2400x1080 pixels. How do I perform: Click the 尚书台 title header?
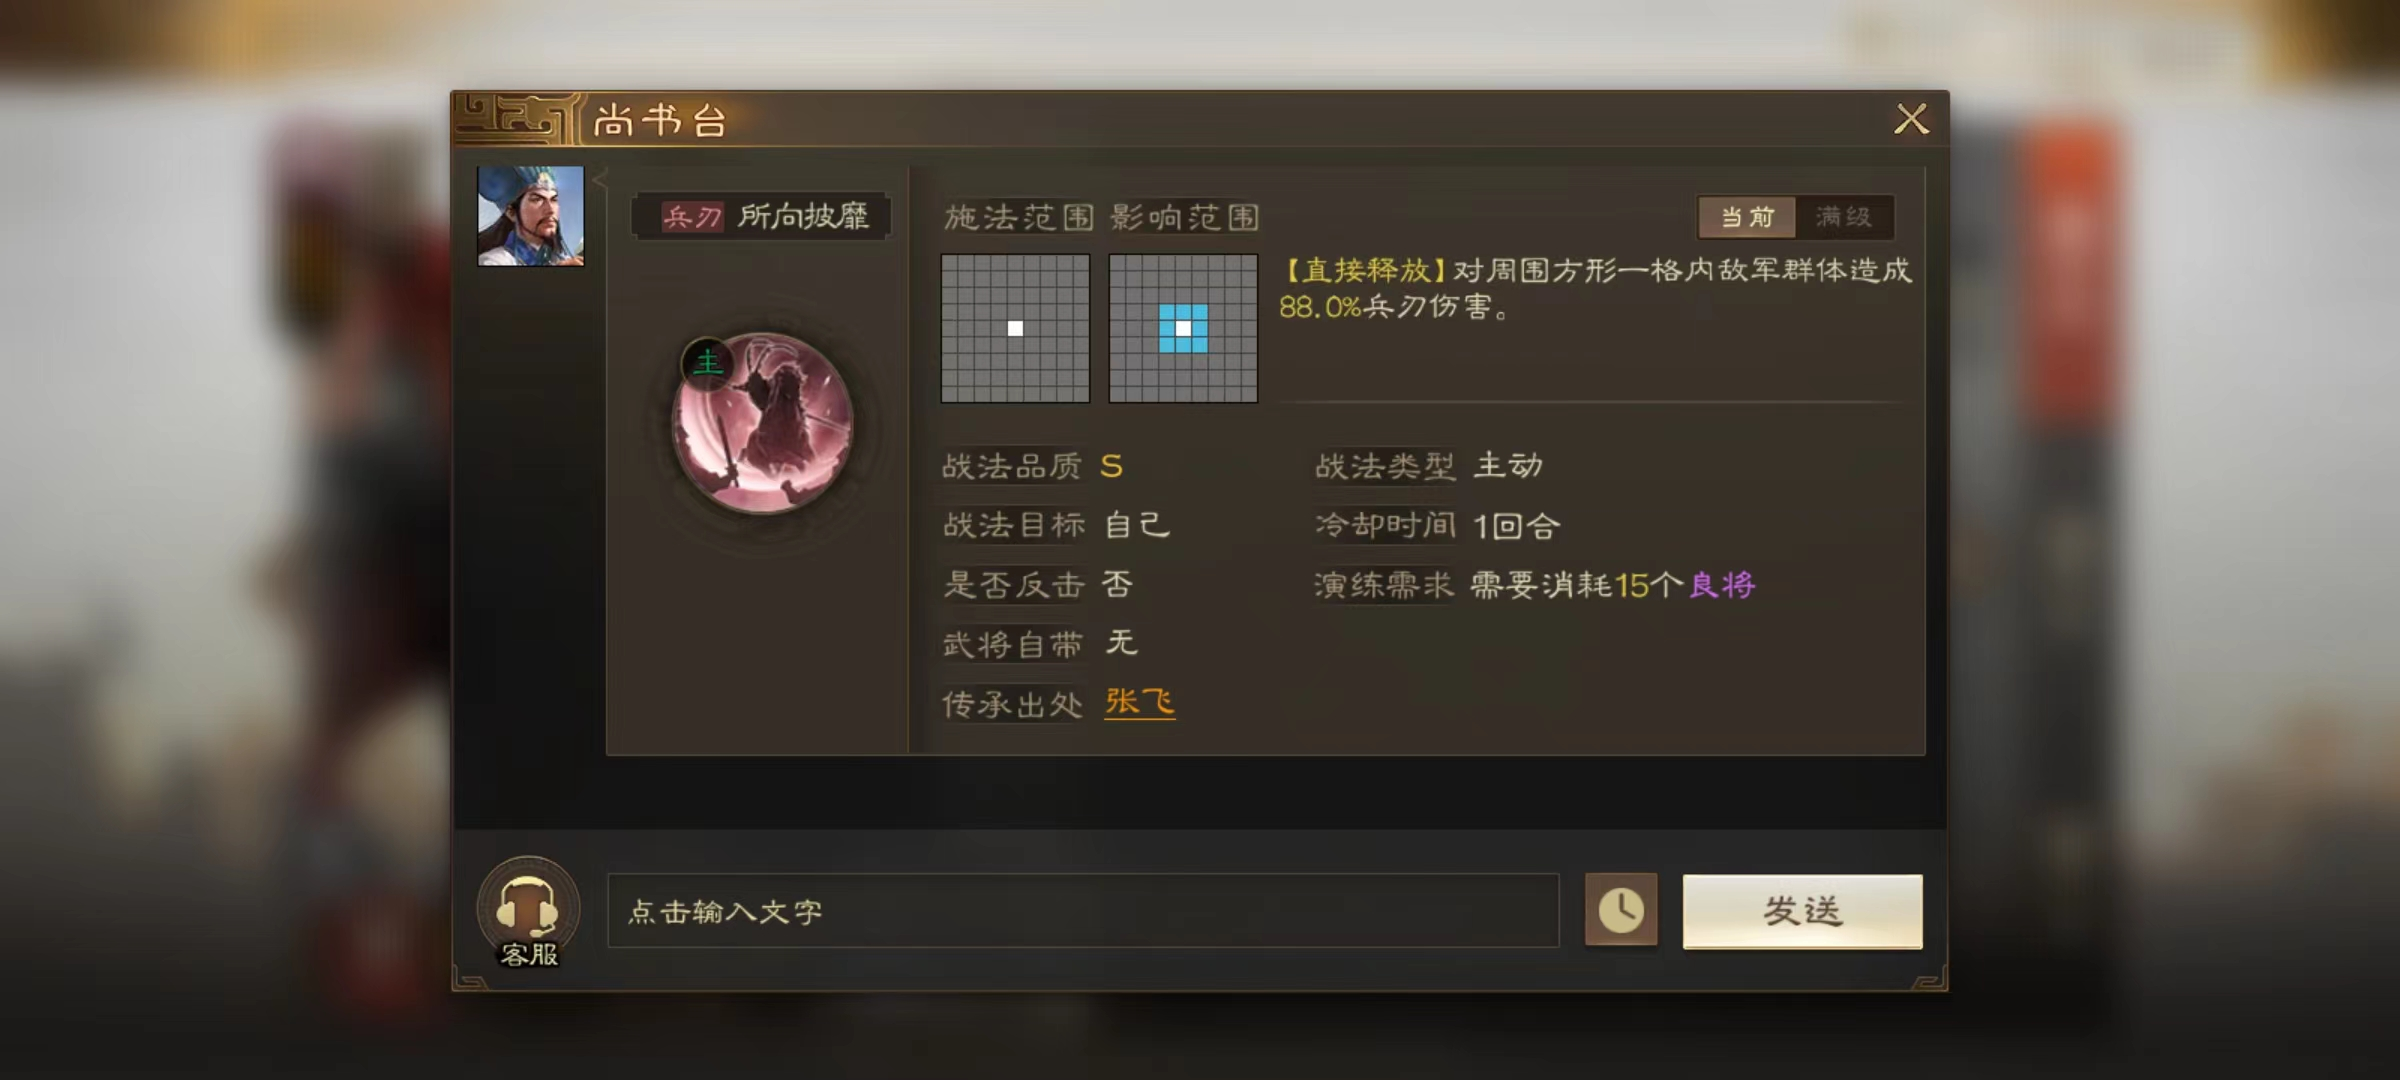point(660,121)
